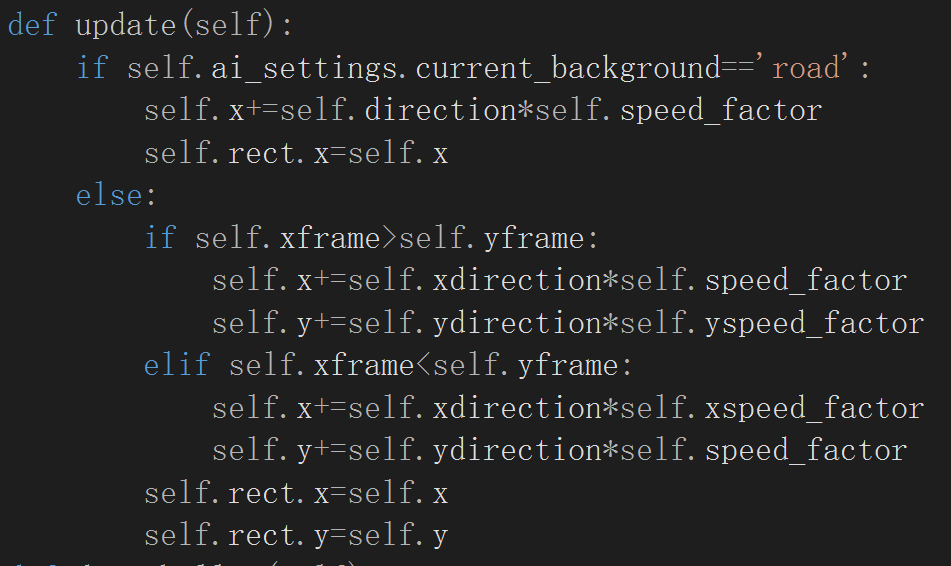Click the first 'self.rect.x=self.x' line under road
This screenshot has width=951, height=566.
(296, 153)
